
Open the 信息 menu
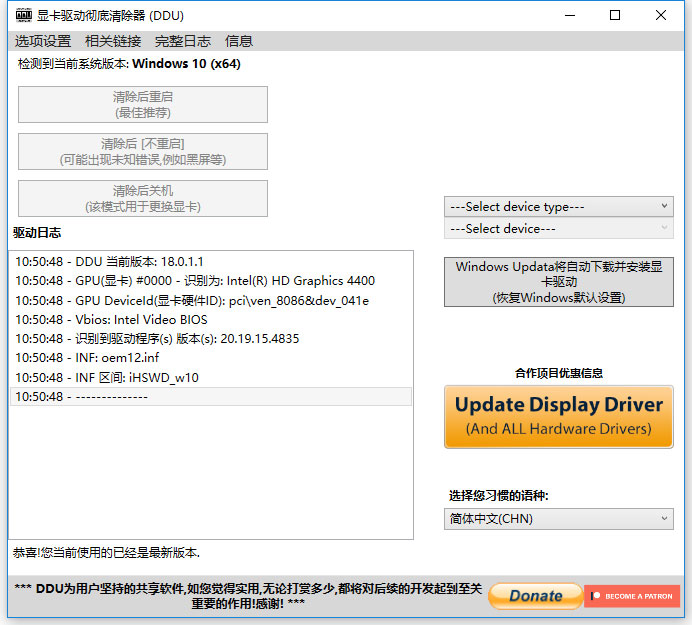239,41
